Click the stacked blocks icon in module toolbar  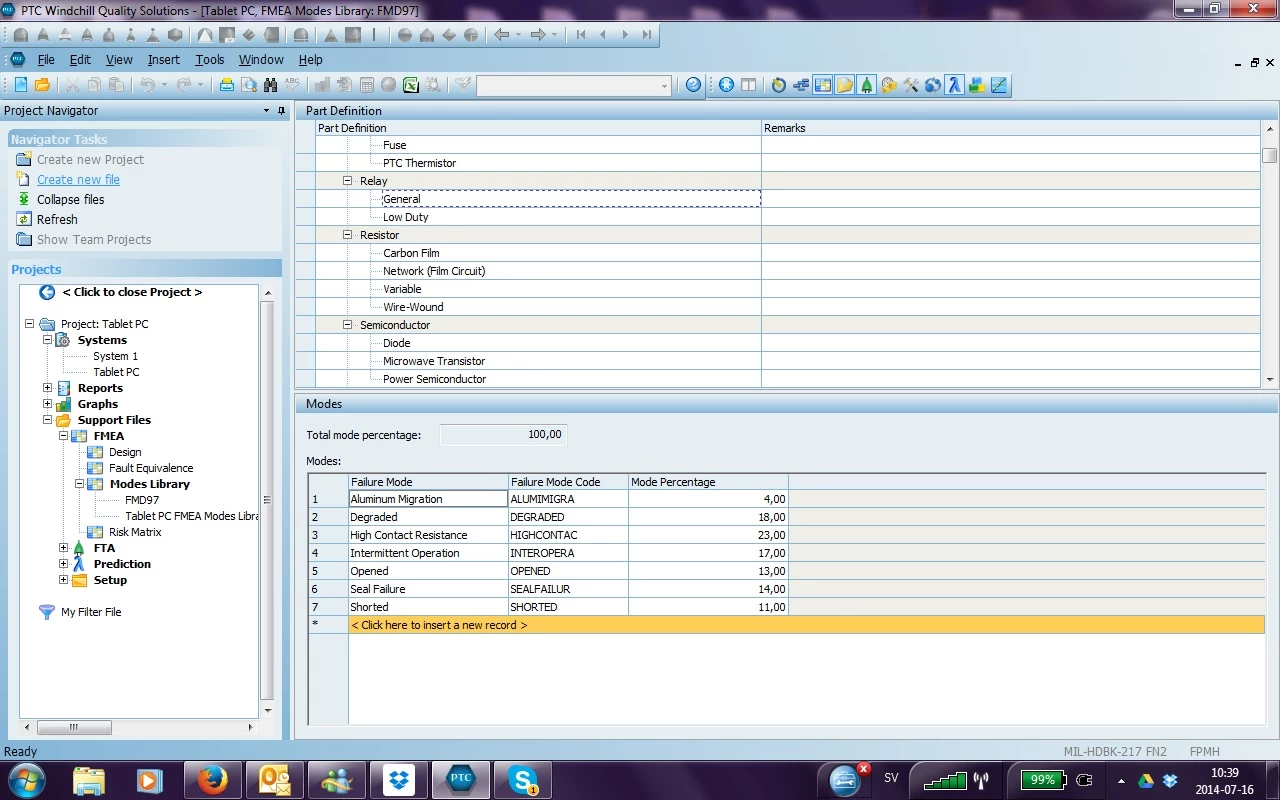pos(976,85)
